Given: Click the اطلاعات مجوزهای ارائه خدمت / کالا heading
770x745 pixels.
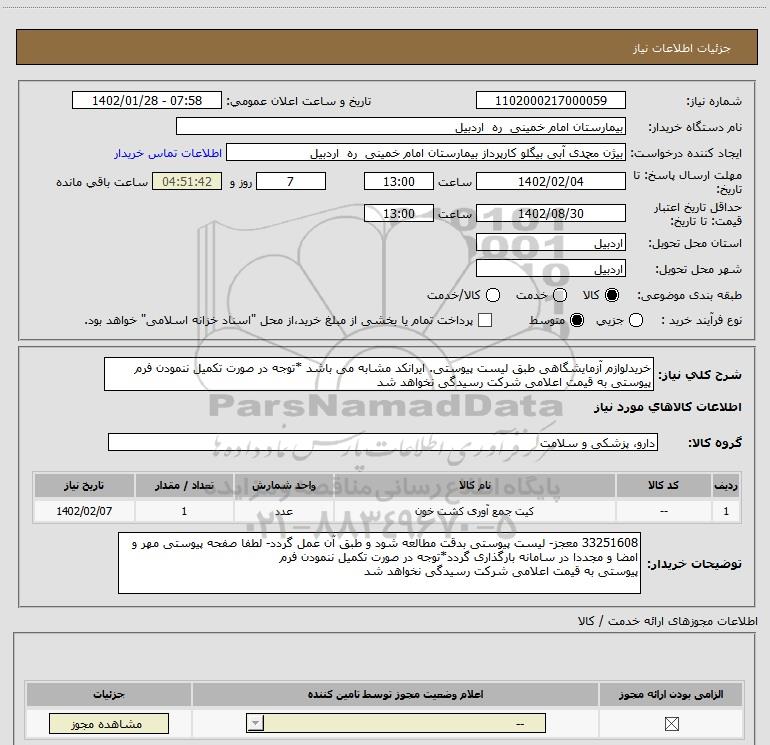Looking at the screenshot, I should pyautogui.click(x=667, y=621).
